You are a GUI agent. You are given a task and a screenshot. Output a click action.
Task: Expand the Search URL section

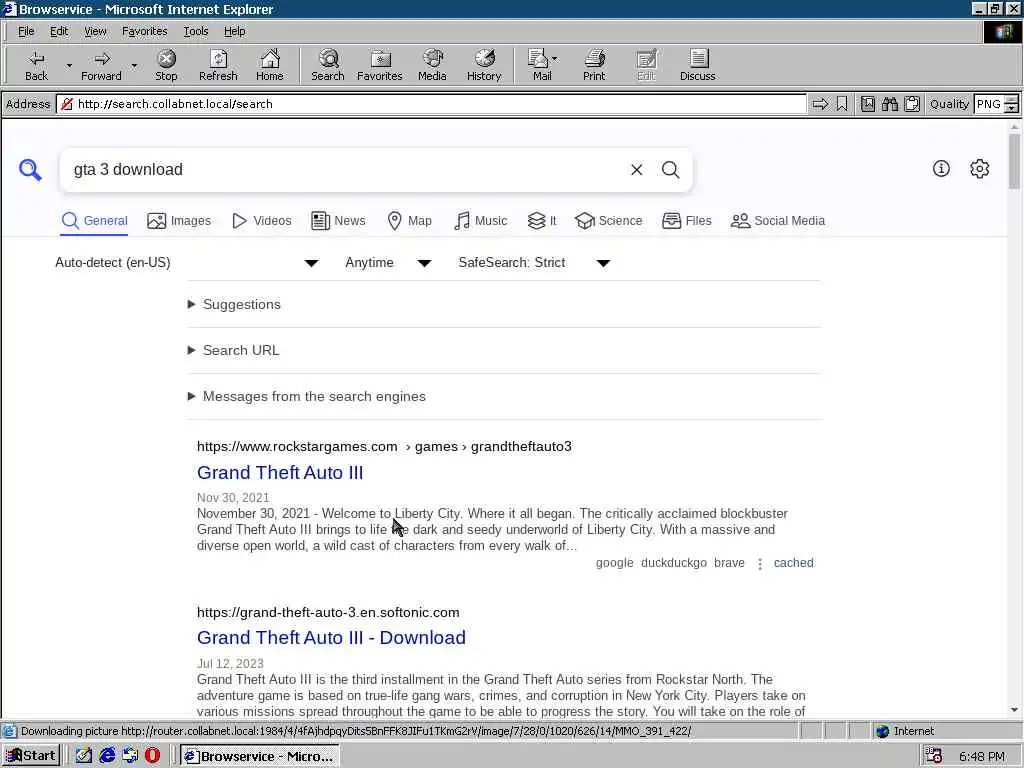click(x=234, y=350)
